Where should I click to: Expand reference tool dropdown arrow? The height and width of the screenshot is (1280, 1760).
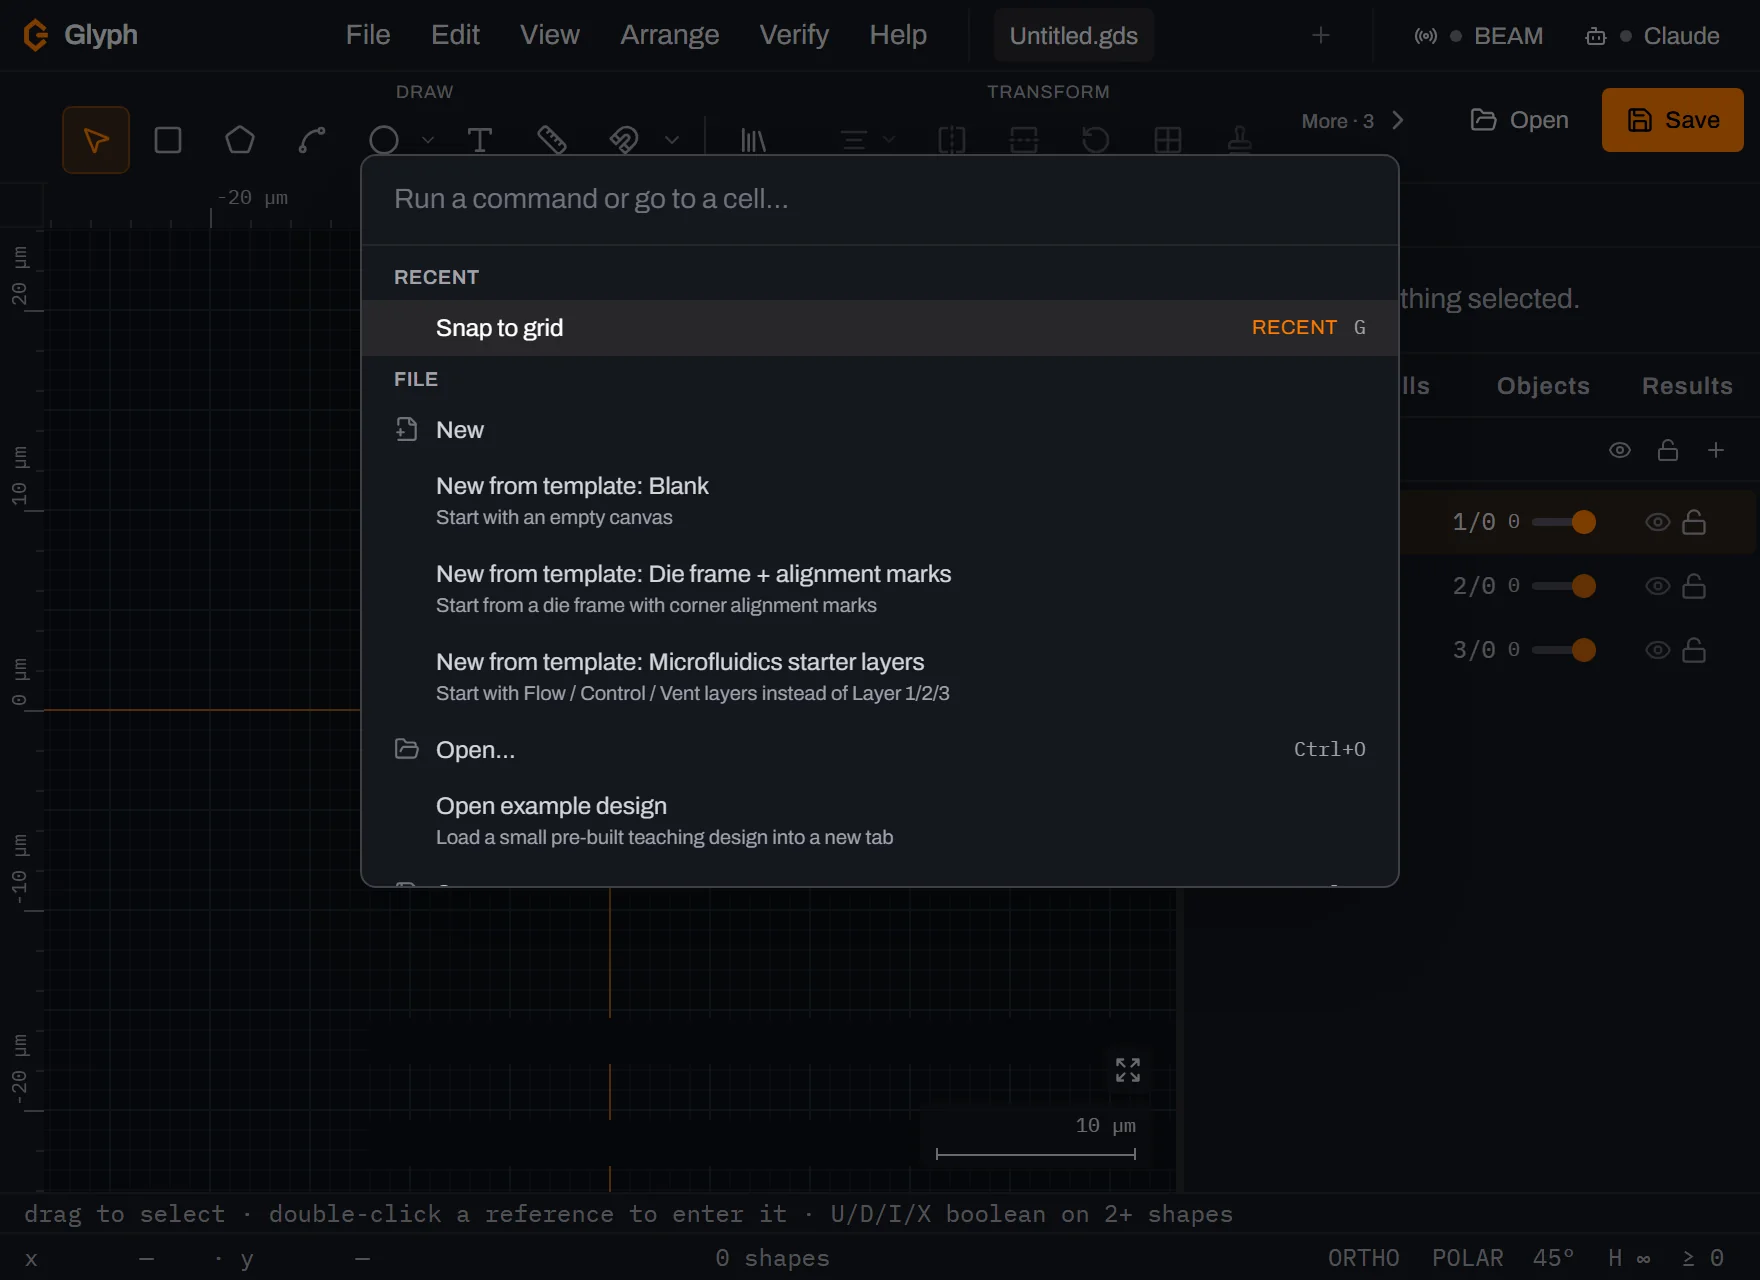(x=672, y=140)
